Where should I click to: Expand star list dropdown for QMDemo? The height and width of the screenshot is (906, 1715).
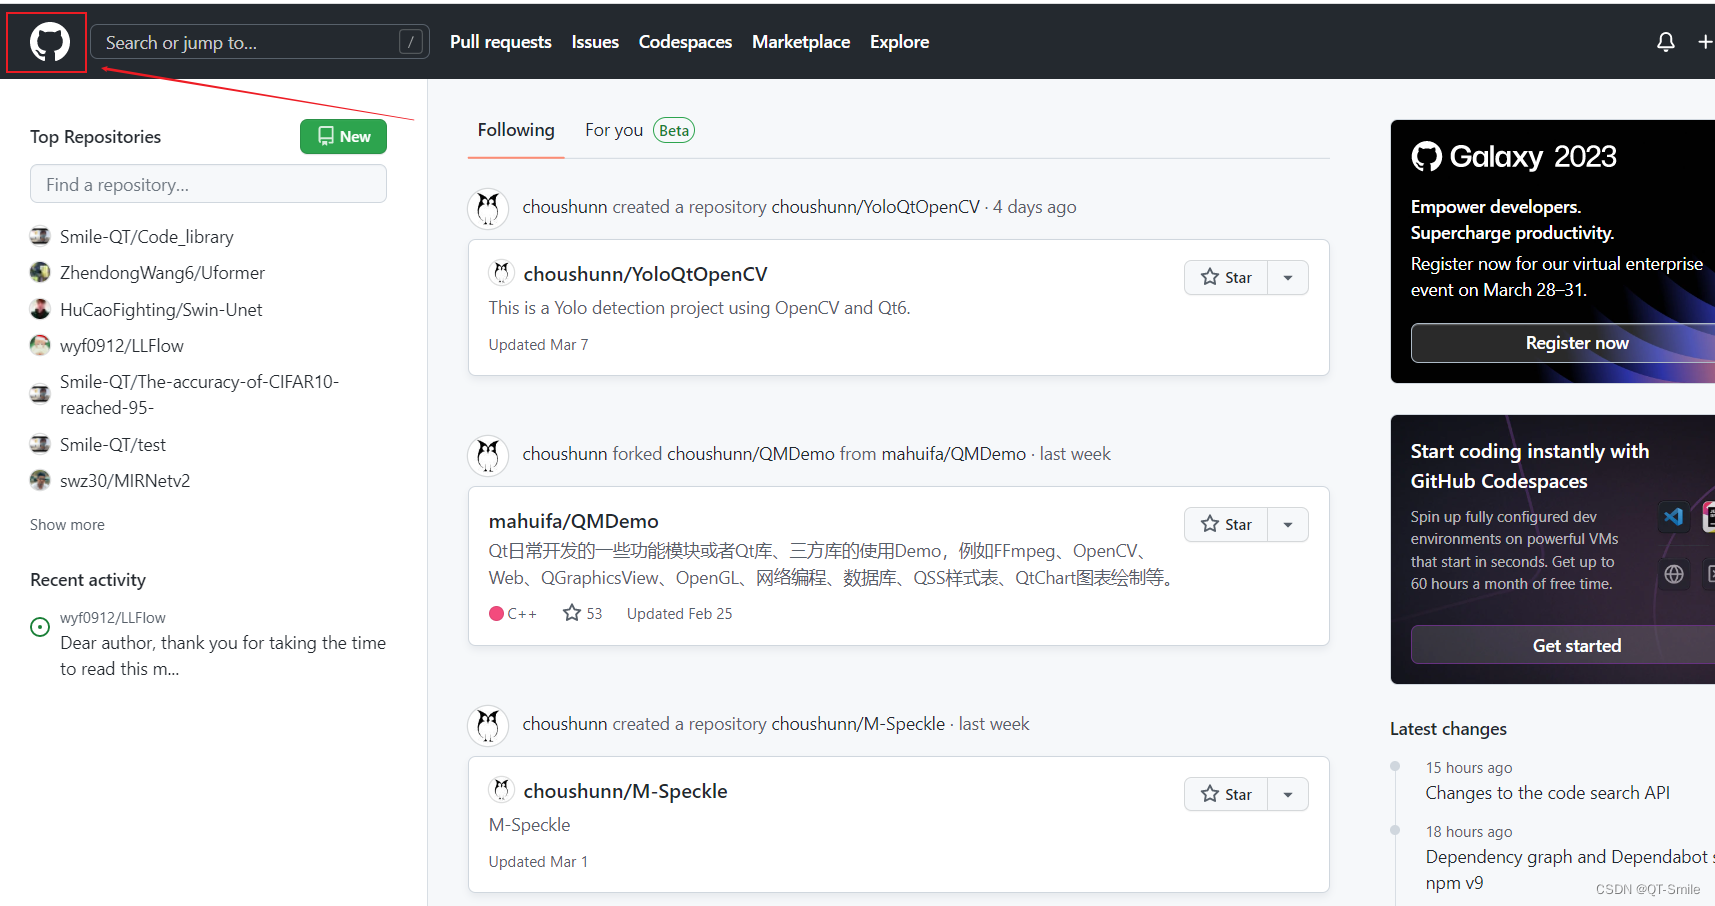click(1288, 524)
